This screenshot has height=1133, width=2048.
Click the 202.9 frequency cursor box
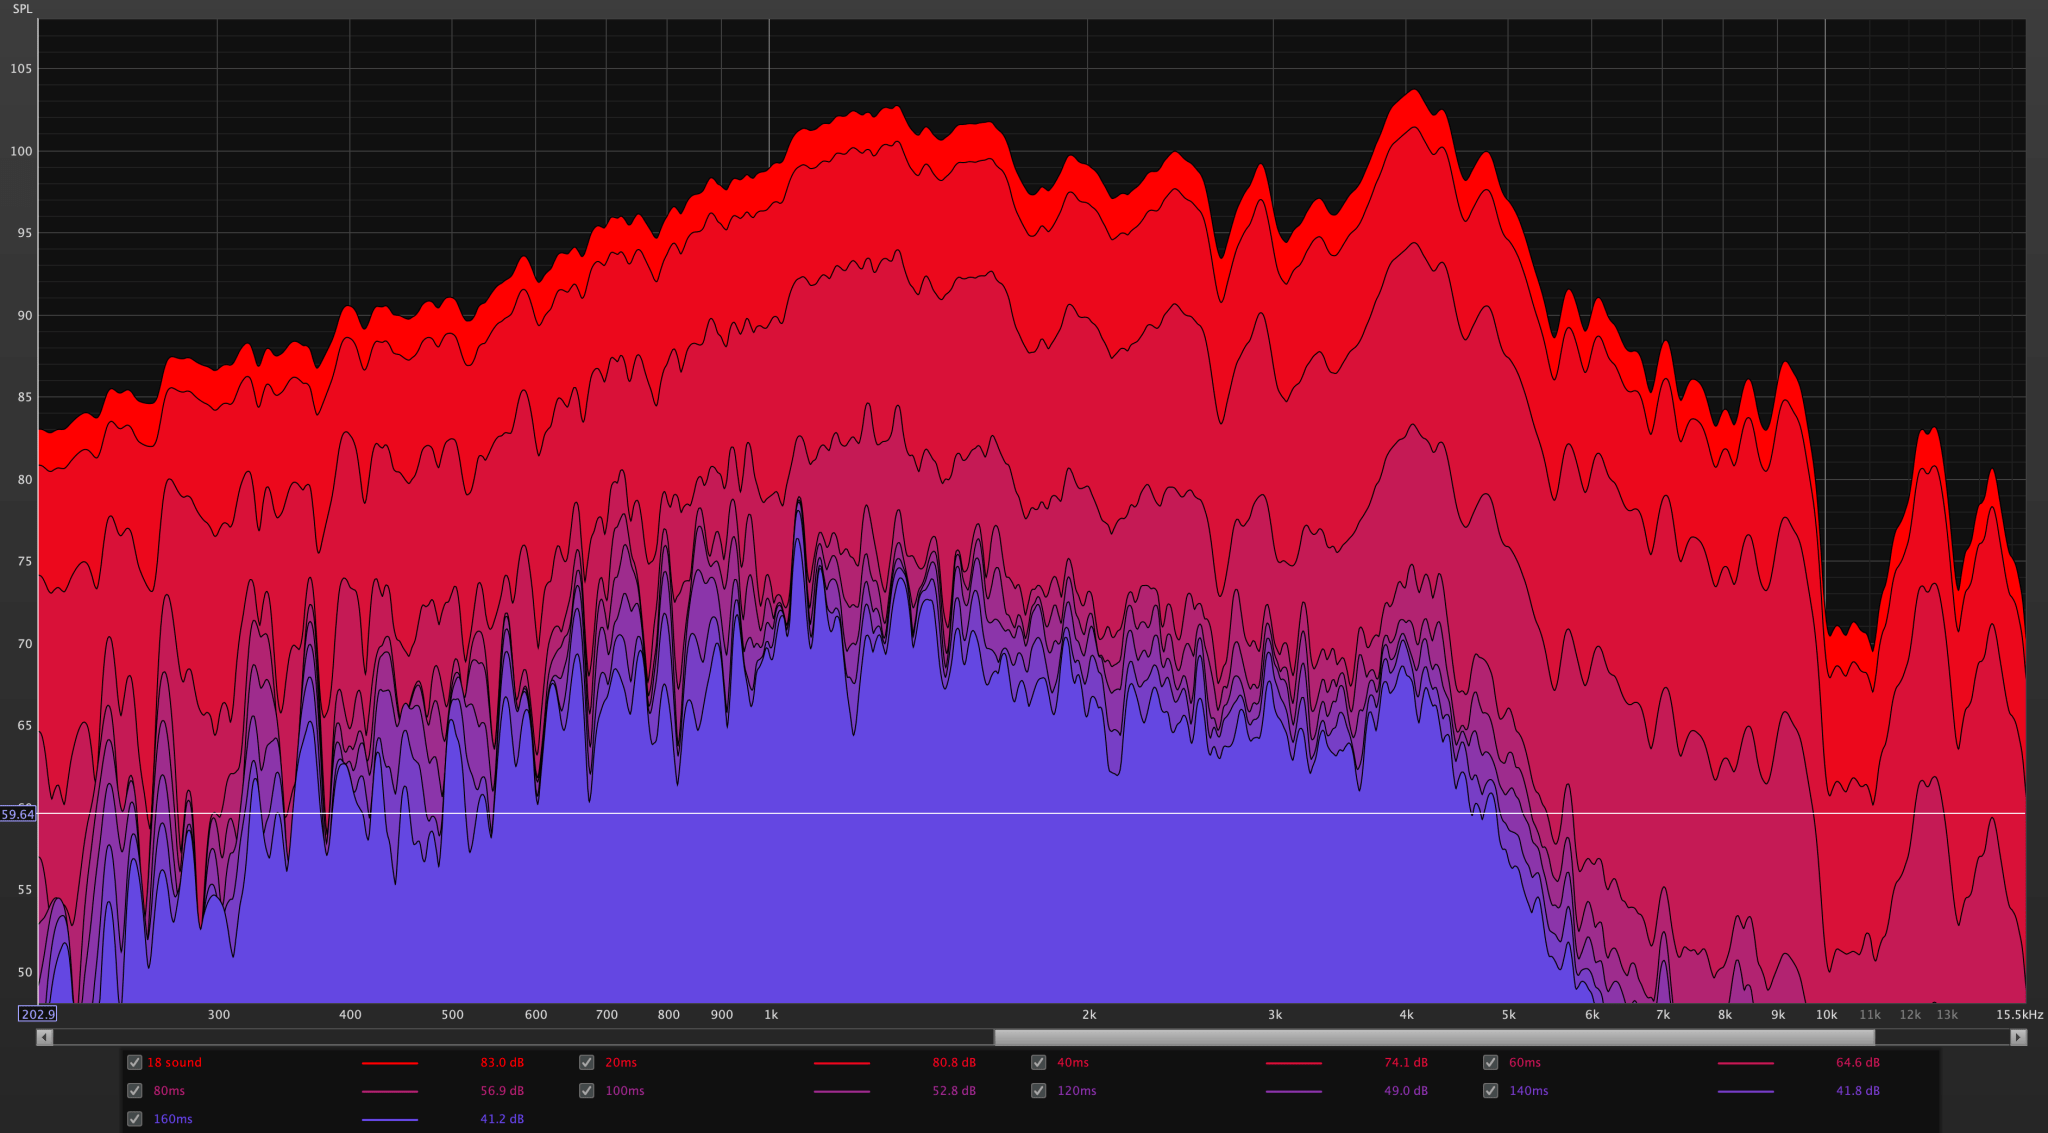(37, 1014)
